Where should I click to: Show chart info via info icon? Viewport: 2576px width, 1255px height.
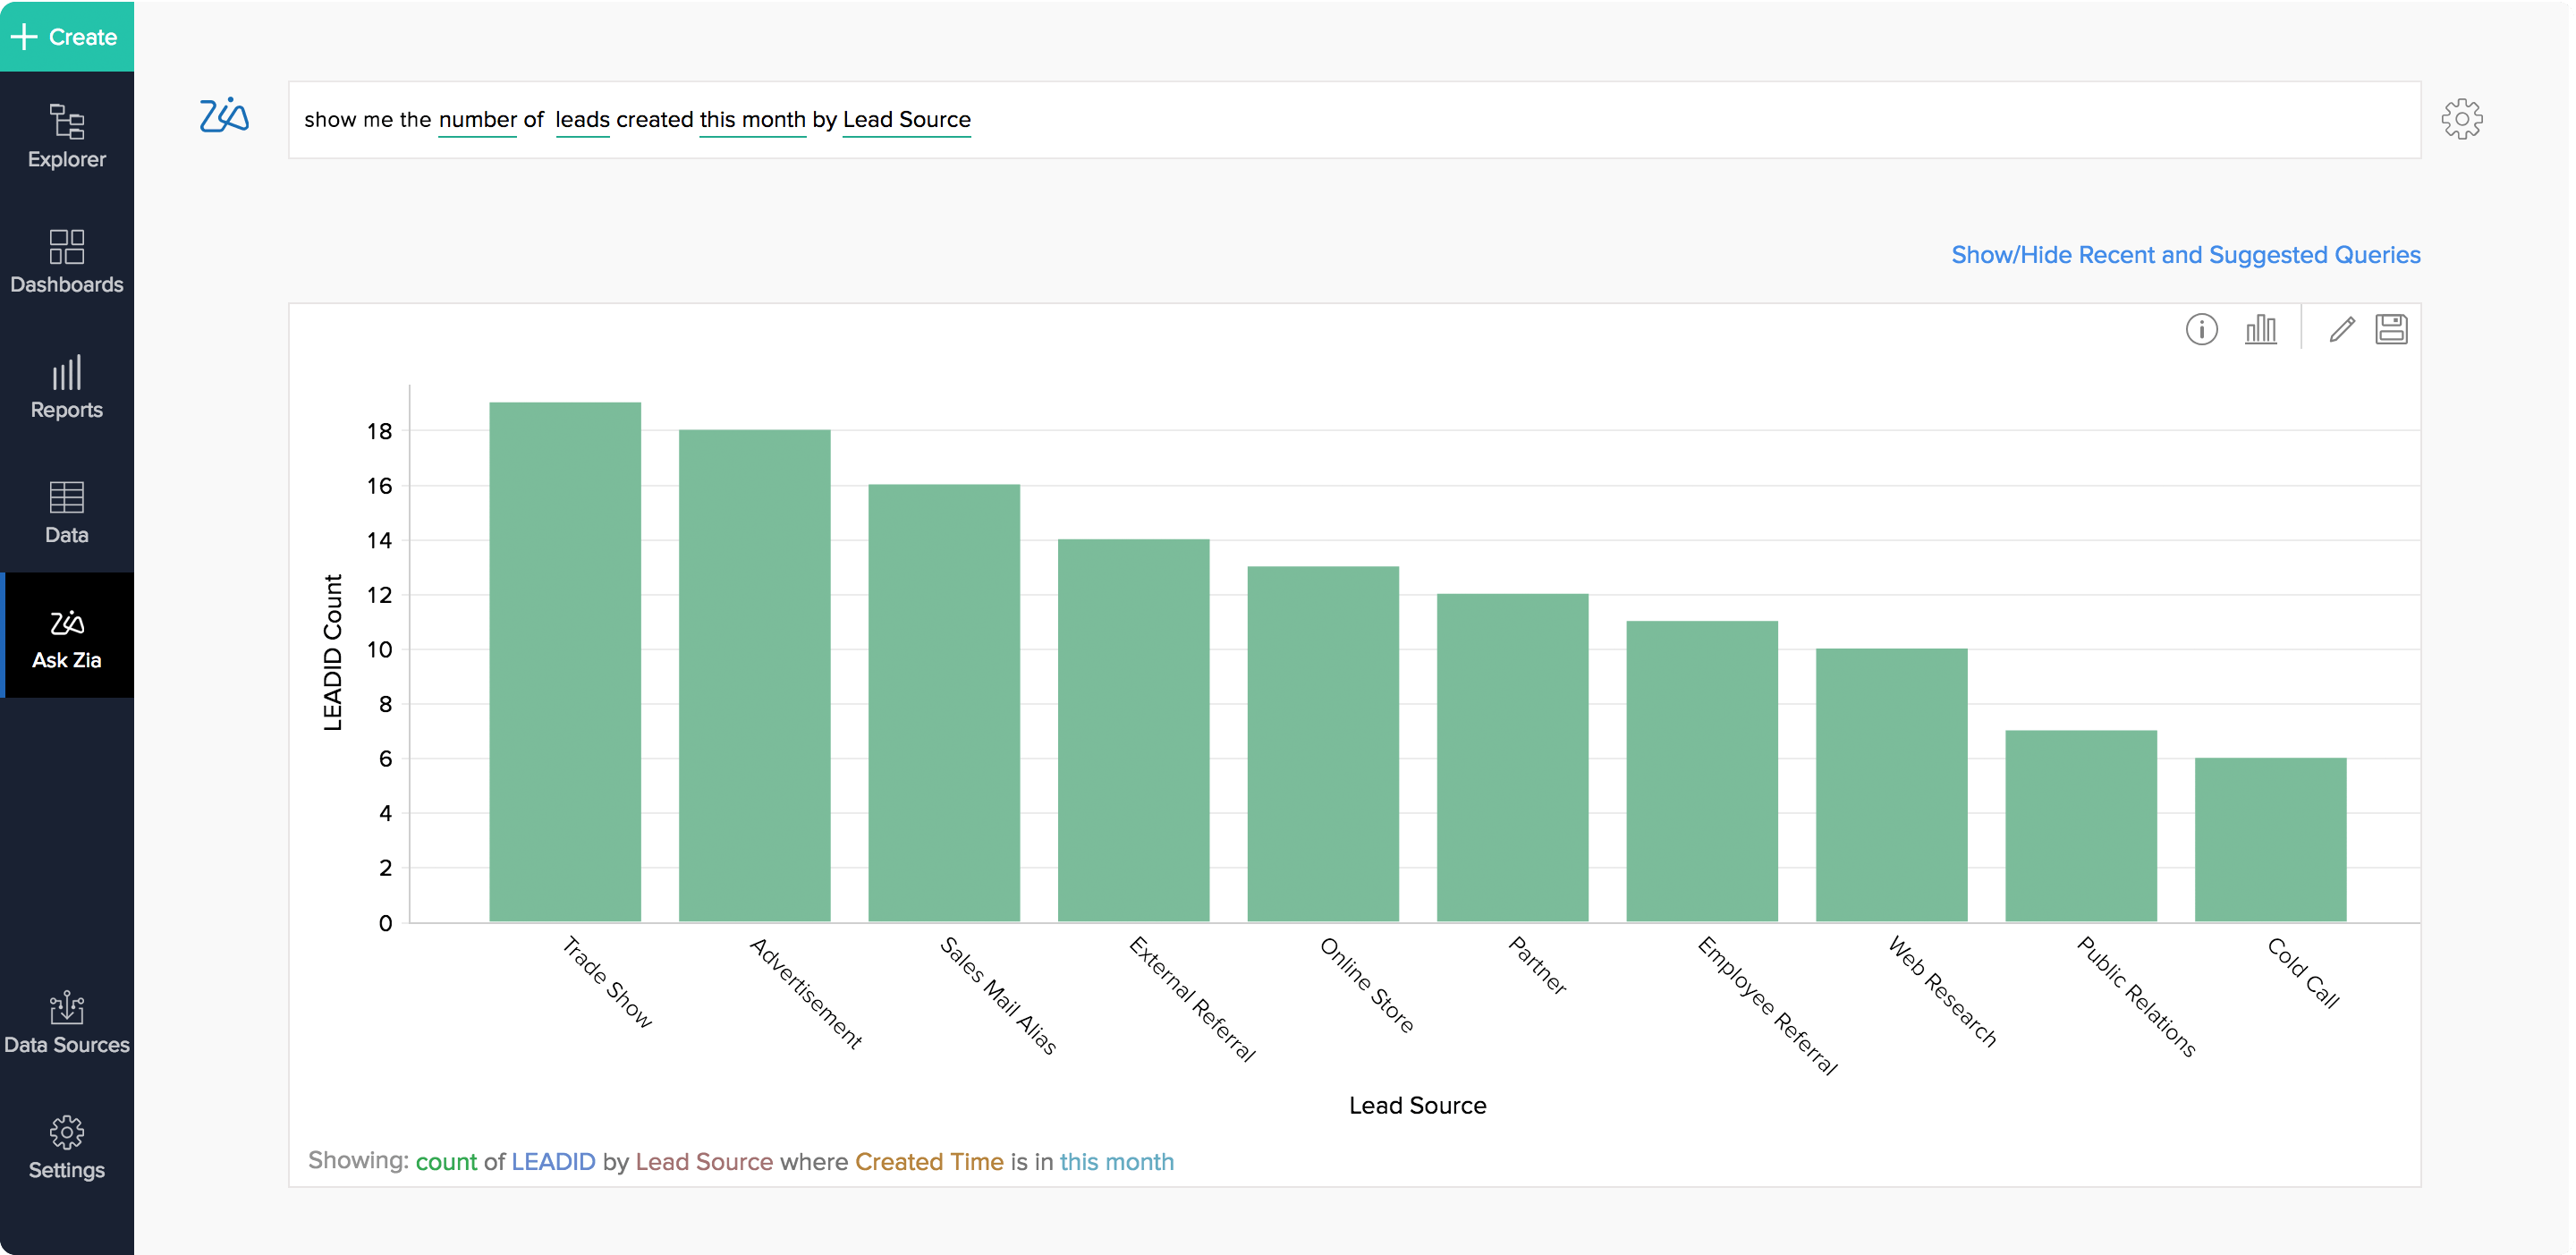point(2201,329)
